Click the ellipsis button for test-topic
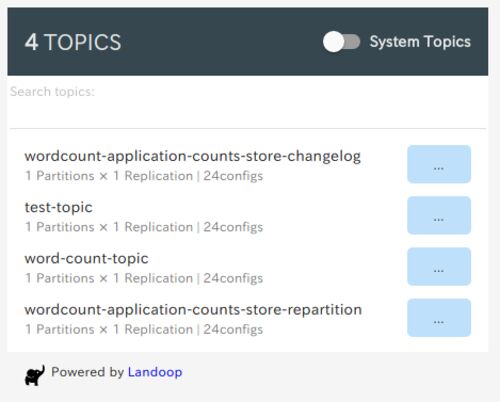Viewport: 500px width, 402px height. click(439, 215)
